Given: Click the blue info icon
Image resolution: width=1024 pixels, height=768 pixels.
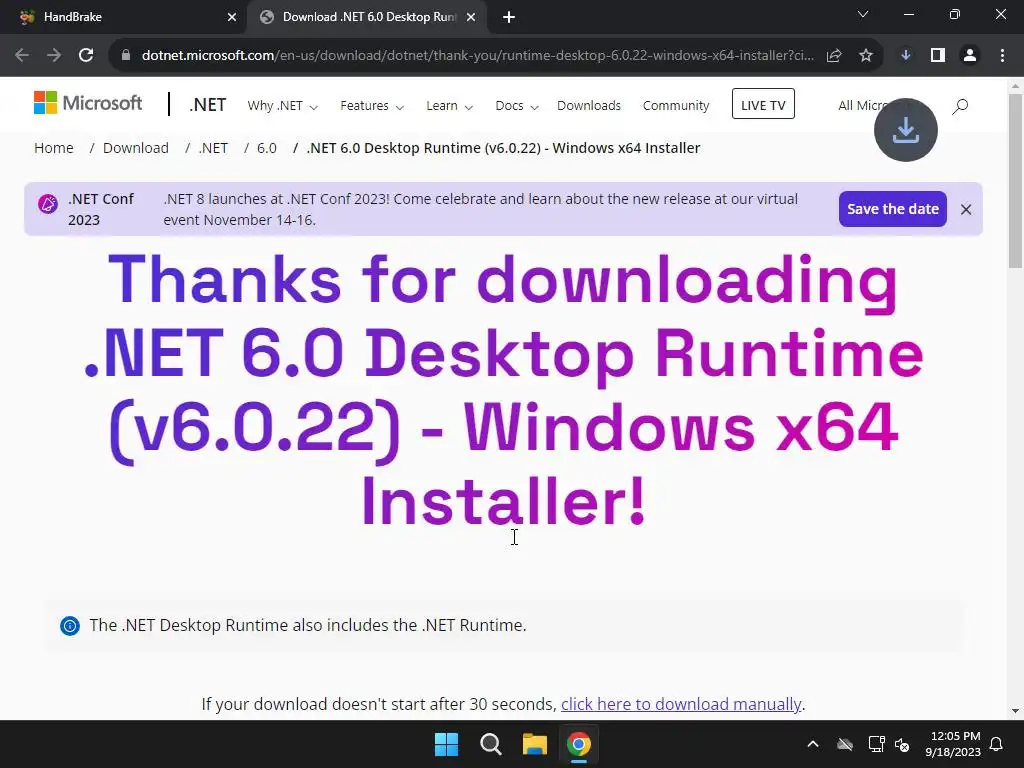Looking at the screenshot, I should (70, 626).
